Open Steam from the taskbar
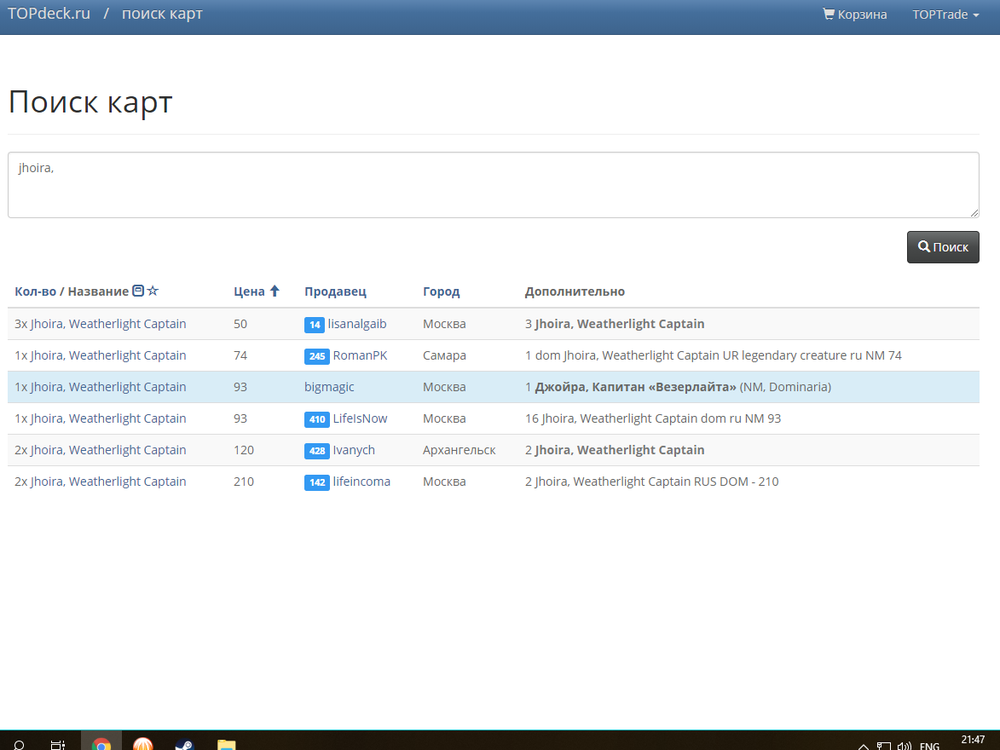 point(184,744)
